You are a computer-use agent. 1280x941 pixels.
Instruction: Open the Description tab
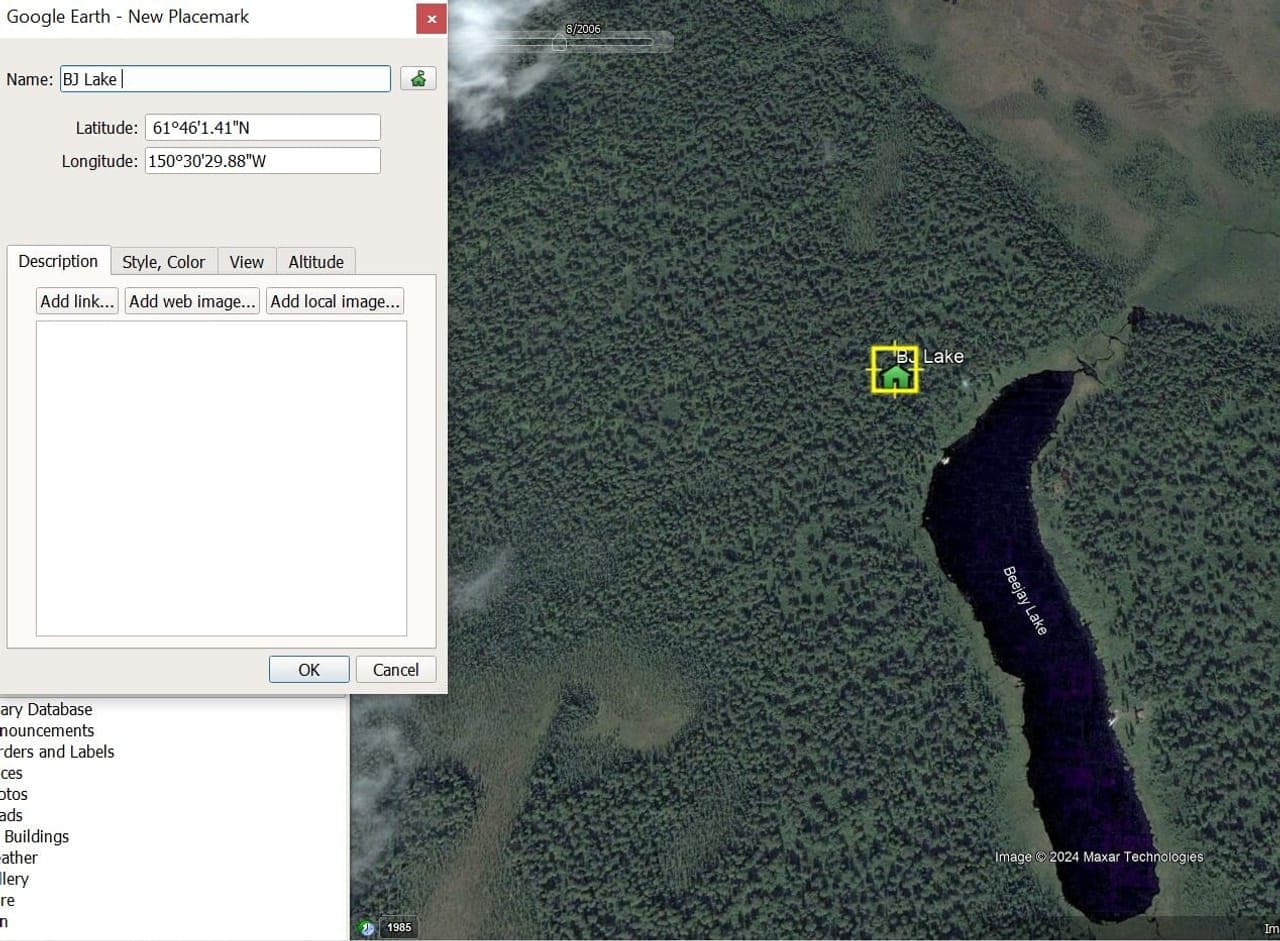point(58,261)
